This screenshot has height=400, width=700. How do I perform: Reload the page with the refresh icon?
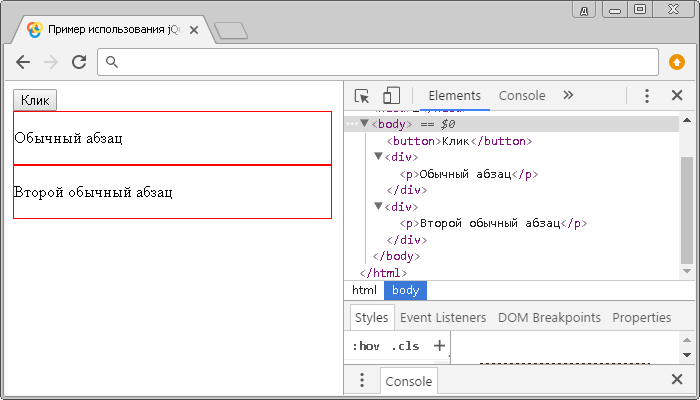click(79, 62)
